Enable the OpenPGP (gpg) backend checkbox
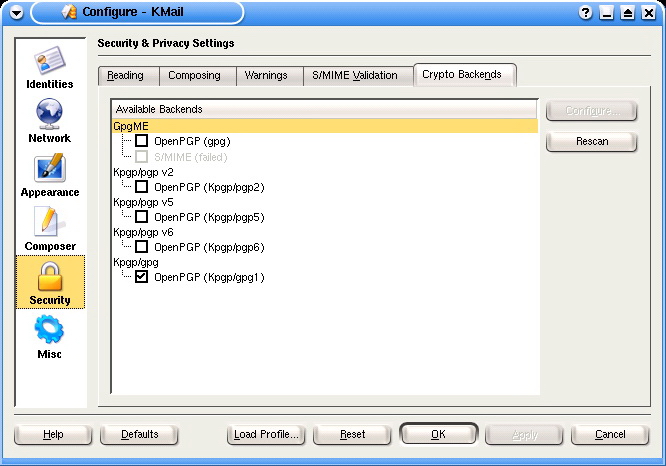This screenshot has width=666, height=466. click(x=141, y=141)
